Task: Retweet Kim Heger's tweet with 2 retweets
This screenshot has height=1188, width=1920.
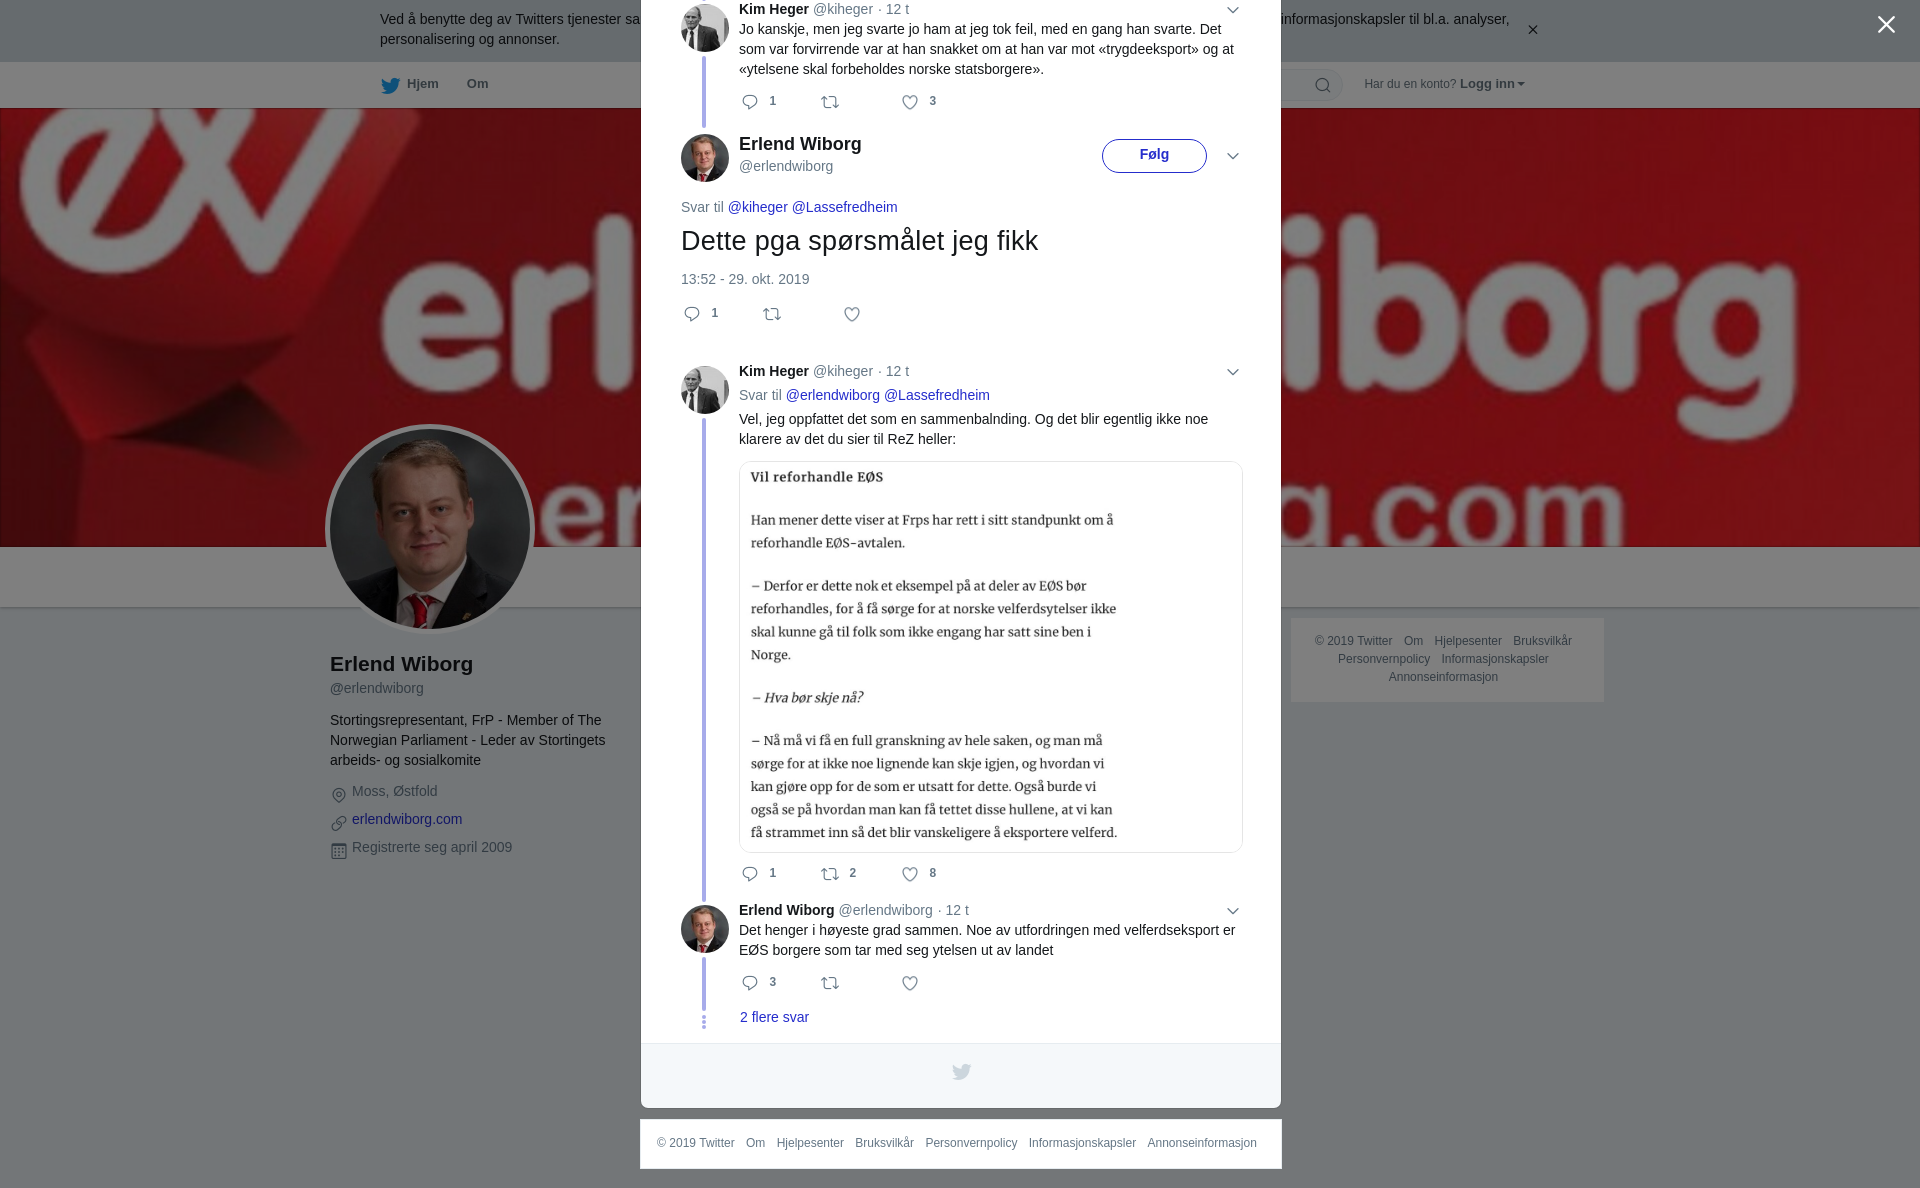Action: coord(830,874)
